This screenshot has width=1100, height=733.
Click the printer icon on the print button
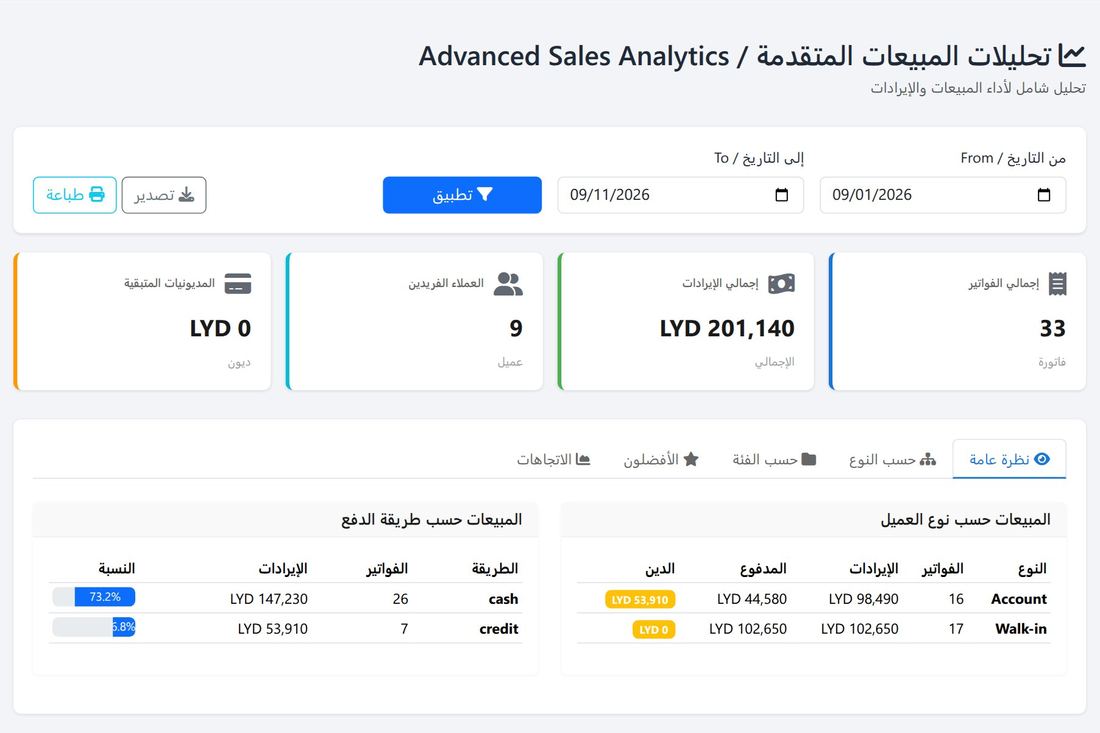(x=97, y=194)
